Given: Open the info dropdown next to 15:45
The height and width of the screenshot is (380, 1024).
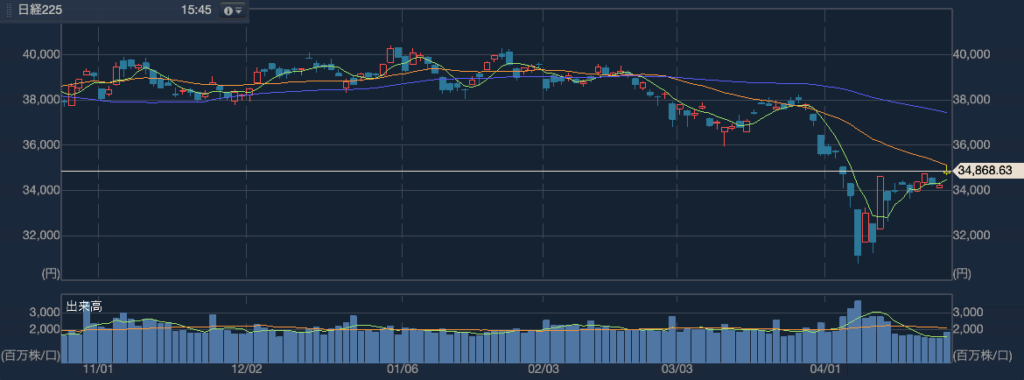Looking at the screenshot, I should (x=232, y=11).
